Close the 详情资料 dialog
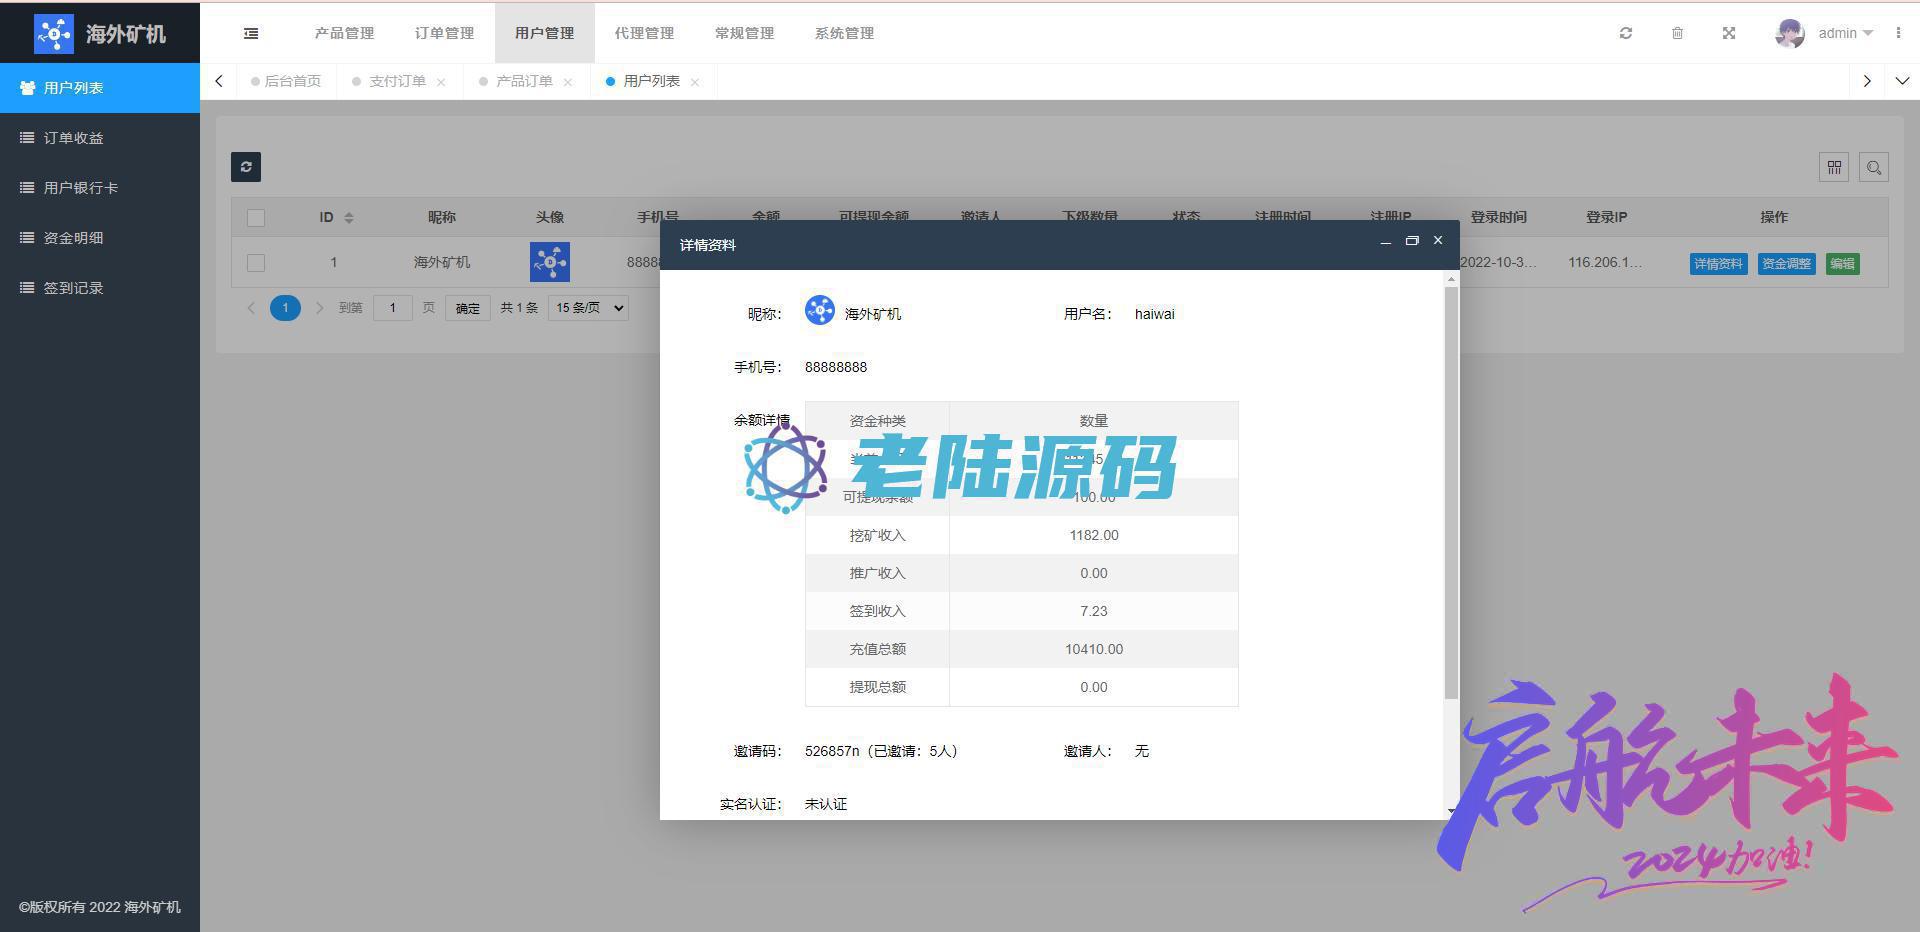Image resolution: width=1920 pixels, height=932 pixels. [x=1438, y=240]
